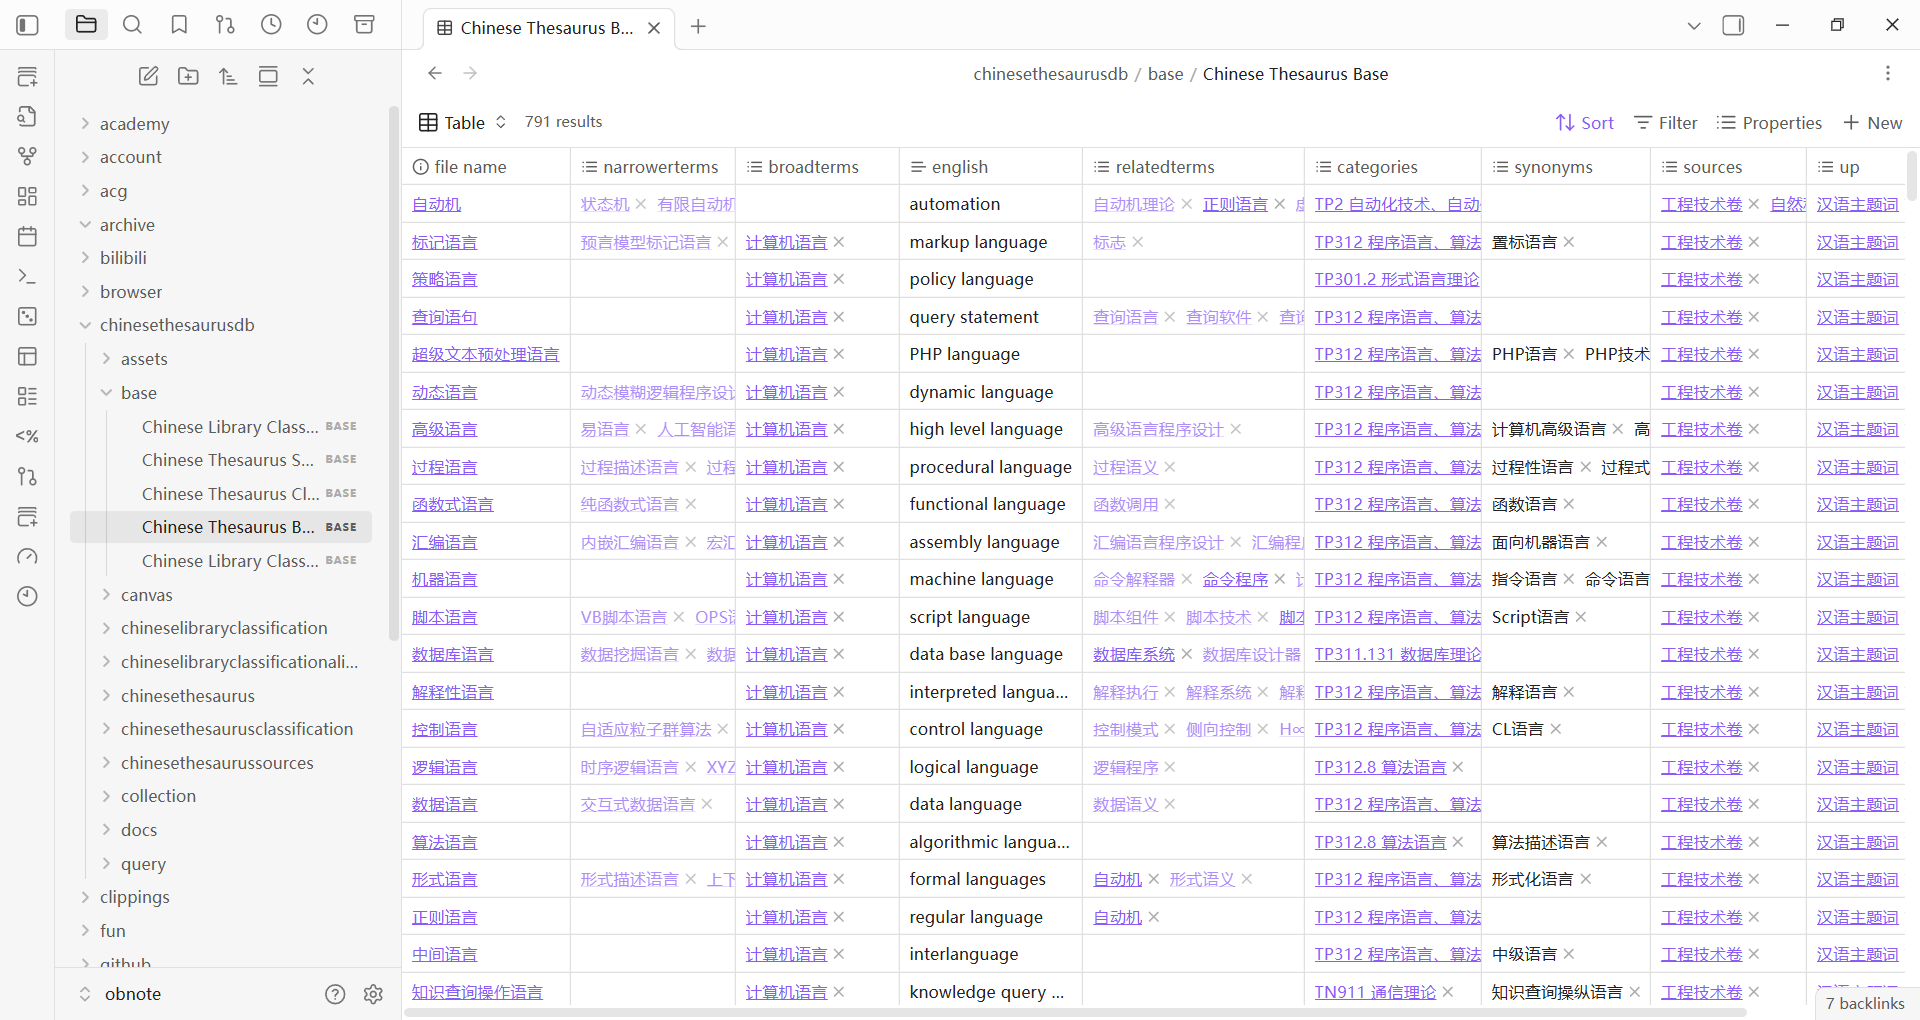Collapse all folders in explorer

point(308,76)
